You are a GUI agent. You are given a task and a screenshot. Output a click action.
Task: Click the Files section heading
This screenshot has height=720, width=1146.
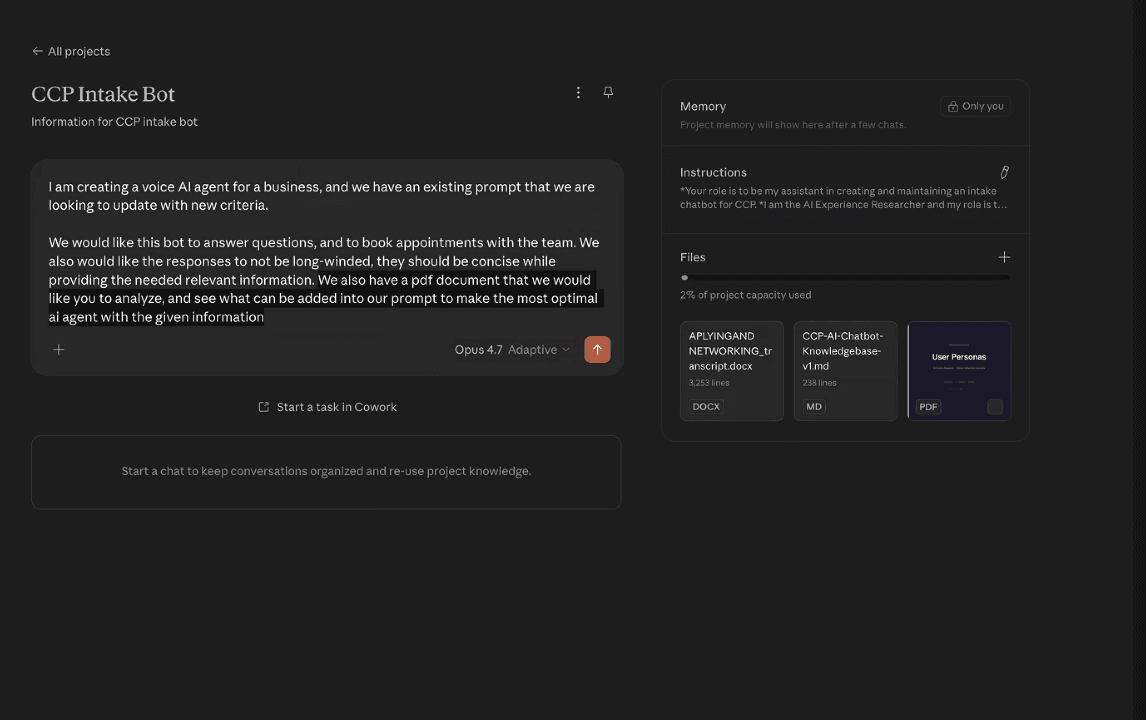[x=693, y=257]
